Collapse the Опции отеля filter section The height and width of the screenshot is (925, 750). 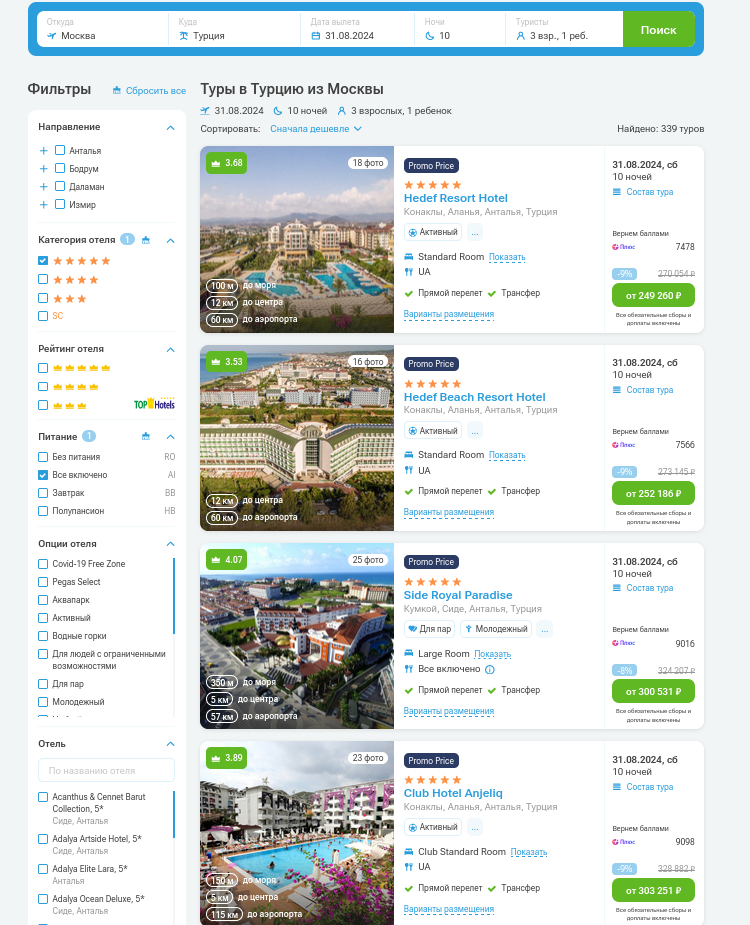tap(171, 544)
